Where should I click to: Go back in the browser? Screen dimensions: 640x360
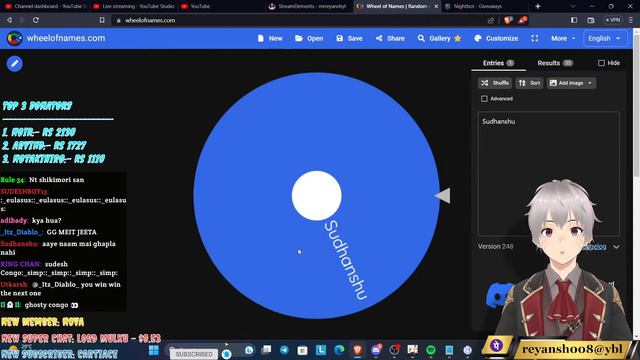[x=9, y=20]
